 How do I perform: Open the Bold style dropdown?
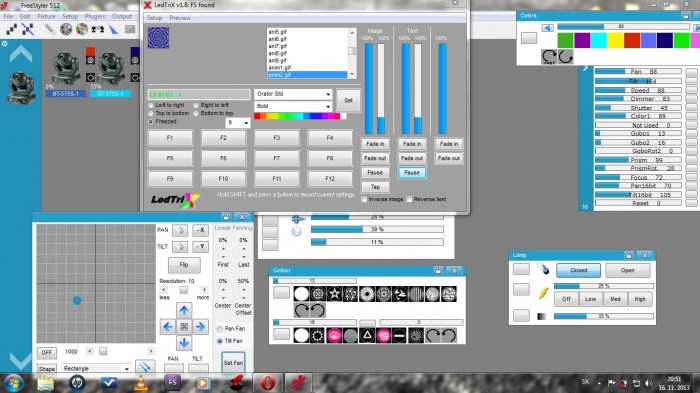point(293,106)
